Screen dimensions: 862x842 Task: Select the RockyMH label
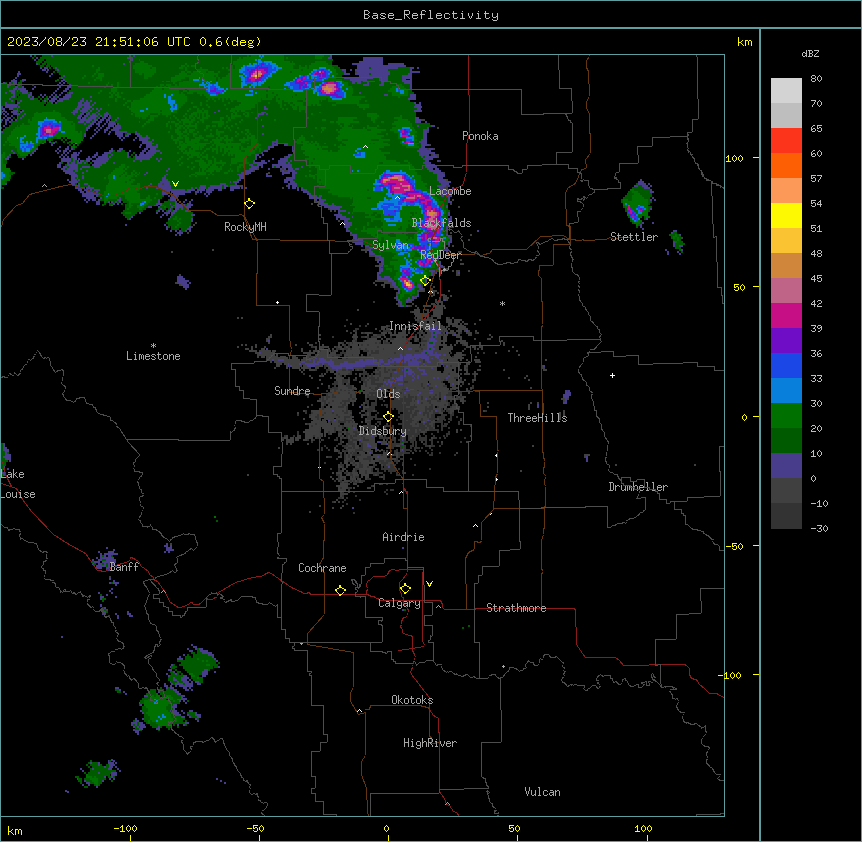(245, 227)
